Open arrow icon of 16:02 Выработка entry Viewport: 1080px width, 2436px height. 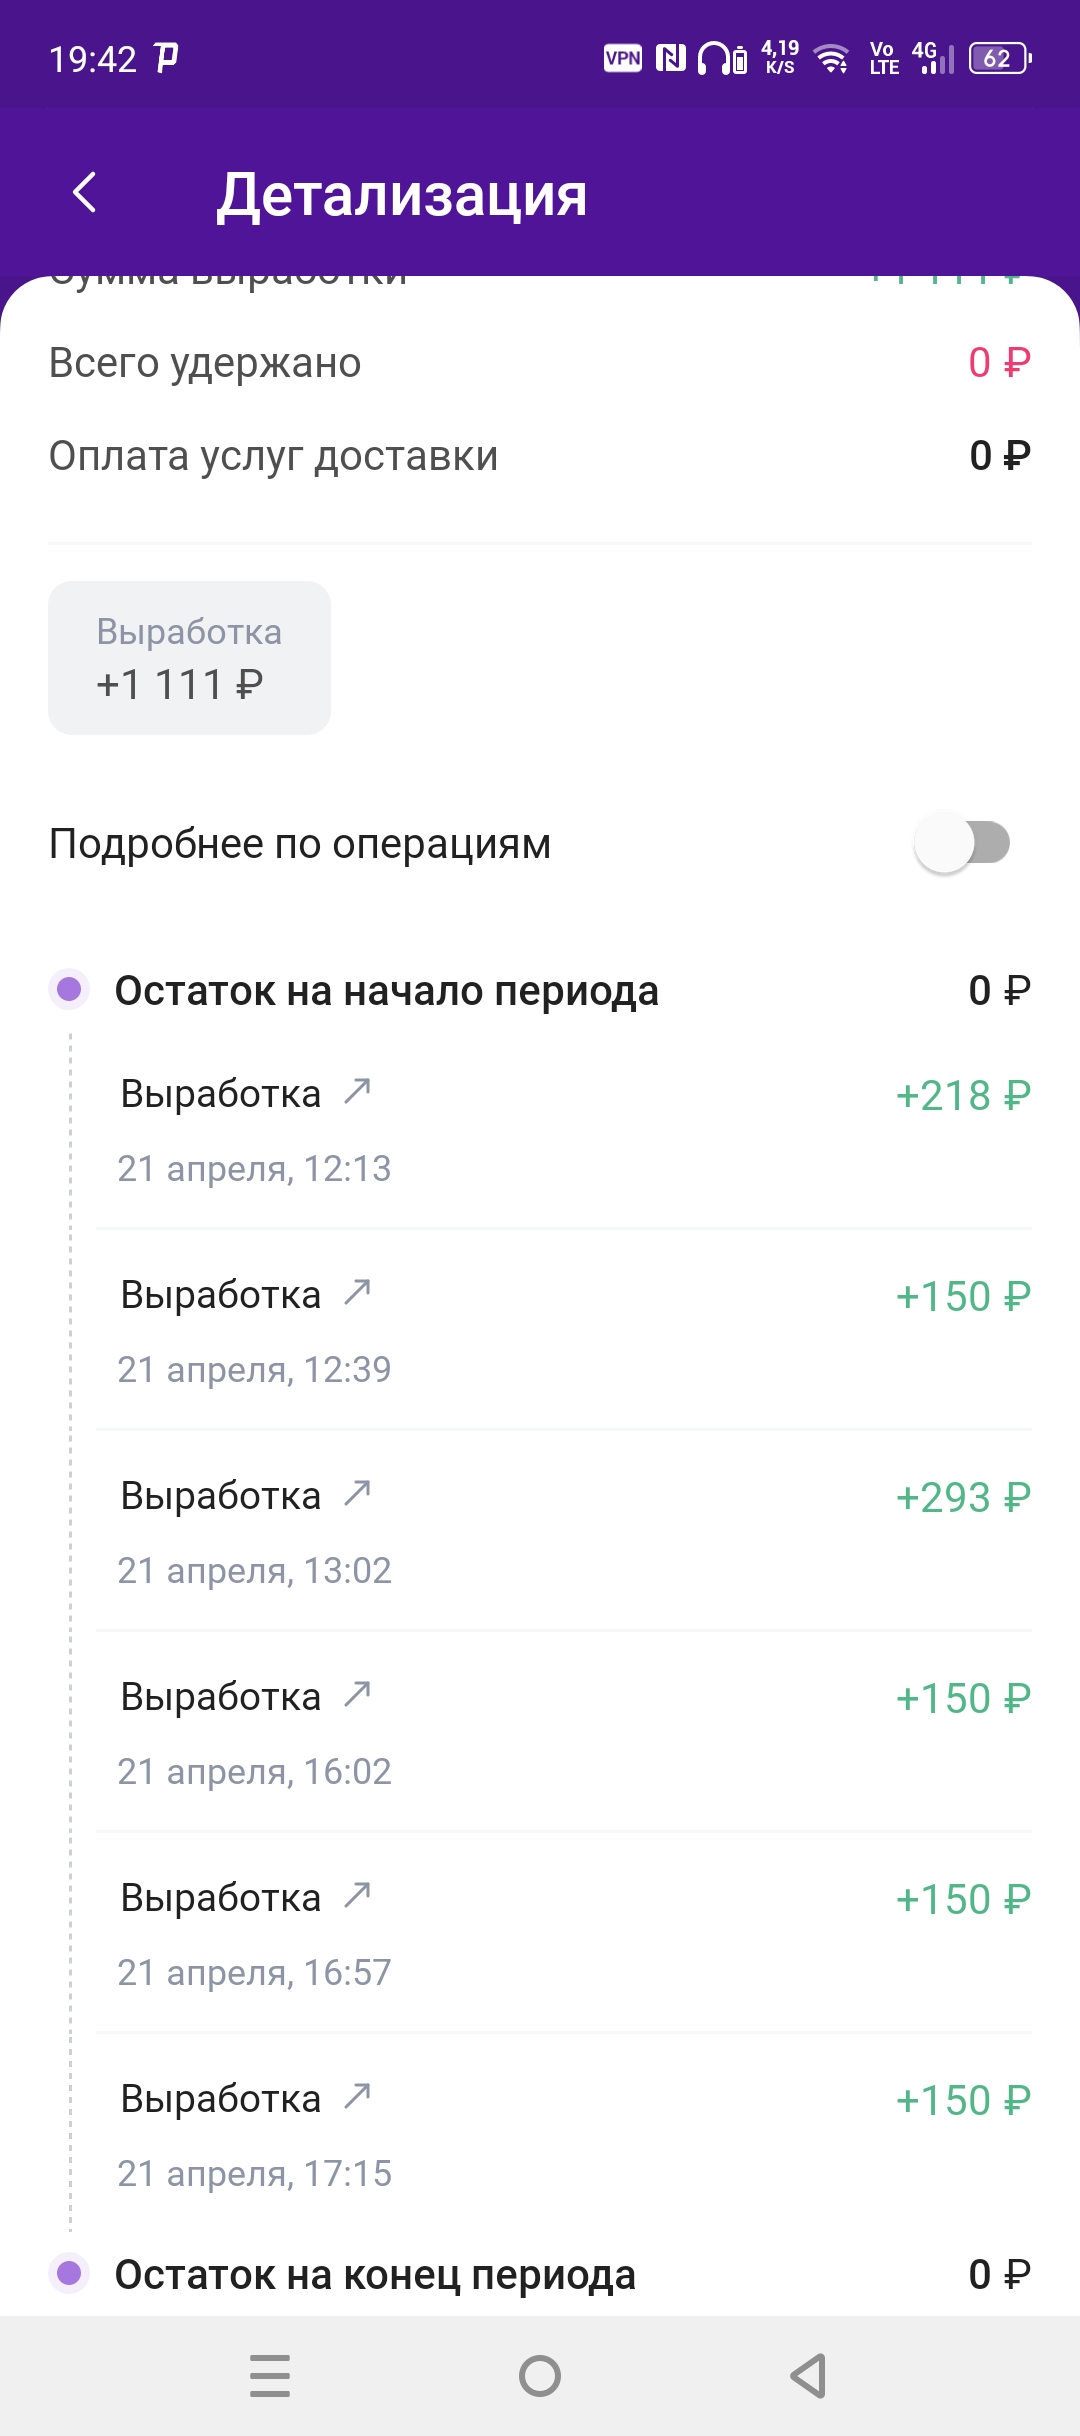coord(357,1694)
